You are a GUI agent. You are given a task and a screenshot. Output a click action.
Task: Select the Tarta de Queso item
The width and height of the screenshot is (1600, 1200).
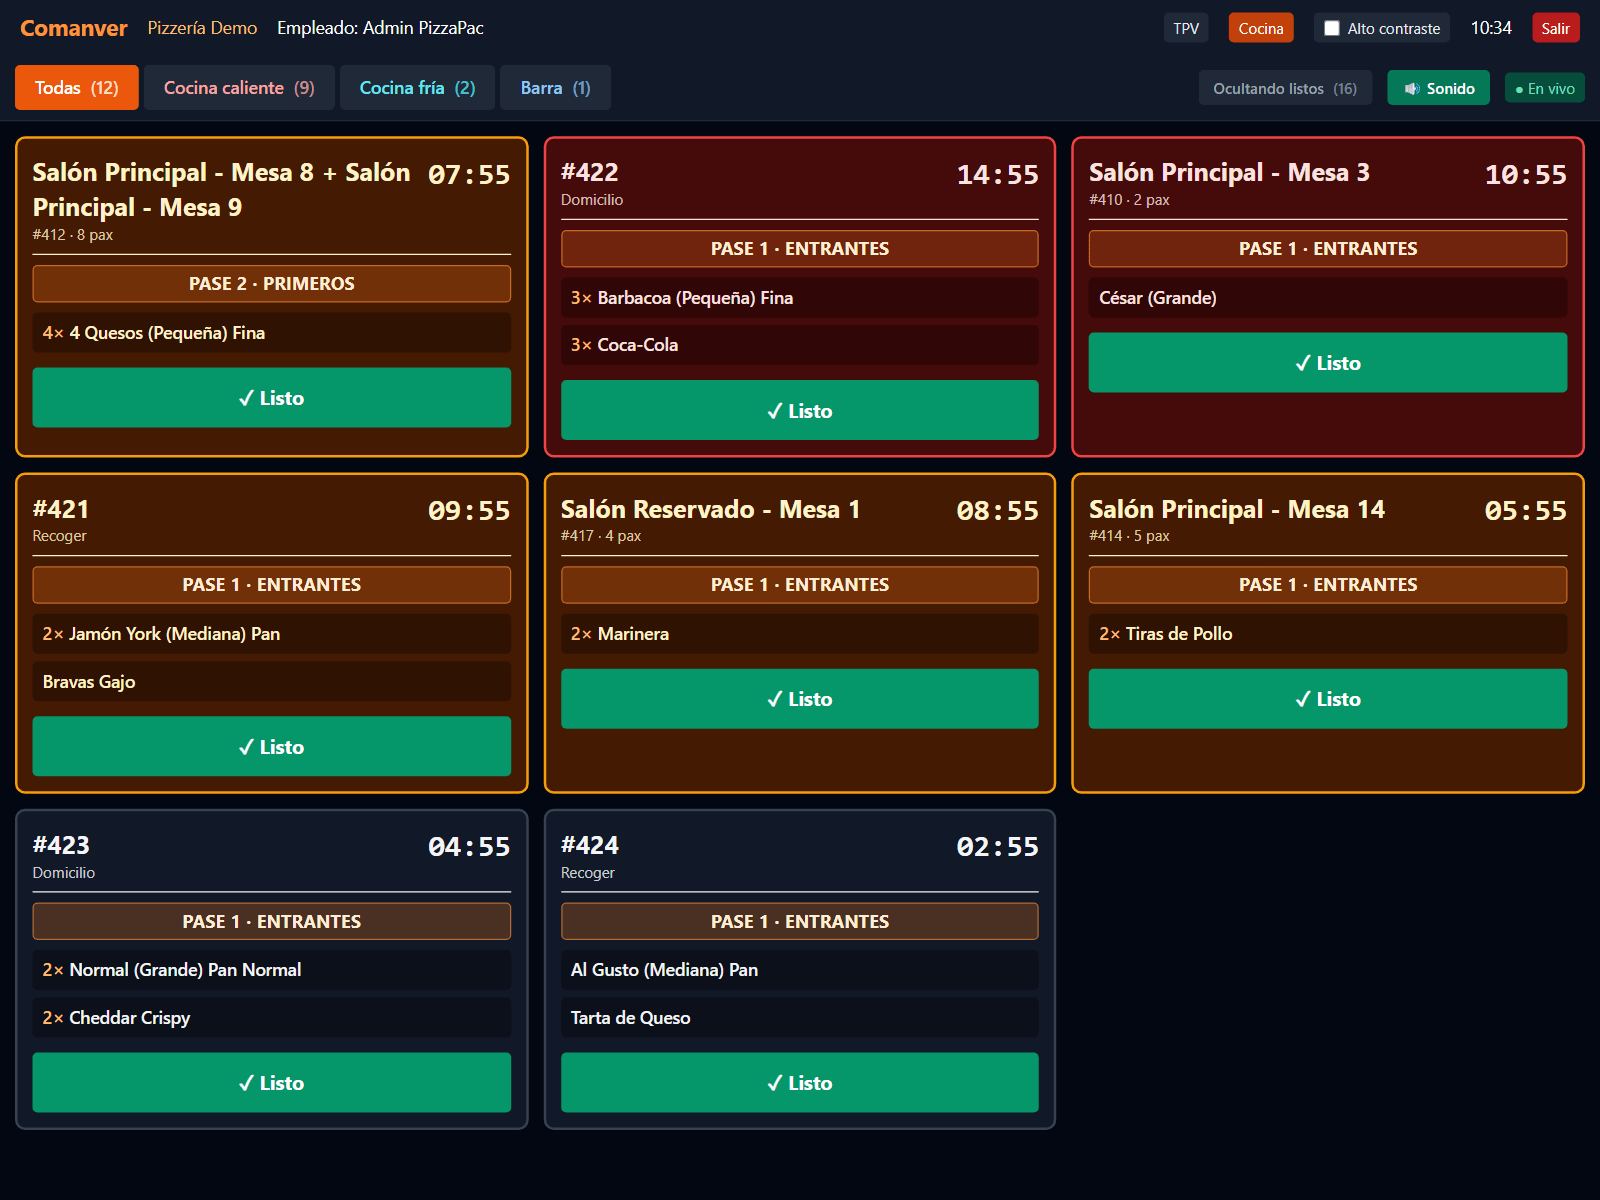(800, 1018)
